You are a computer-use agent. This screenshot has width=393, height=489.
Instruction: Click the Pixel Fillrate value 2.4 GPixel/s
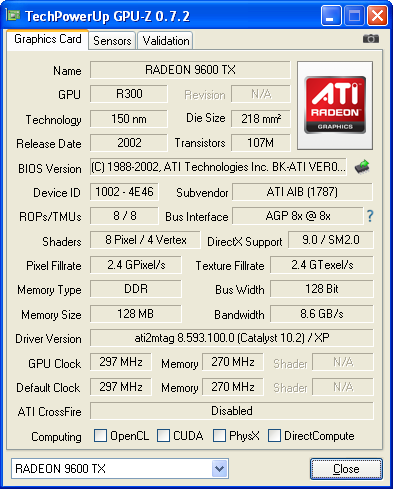click(x=136, y=265)
